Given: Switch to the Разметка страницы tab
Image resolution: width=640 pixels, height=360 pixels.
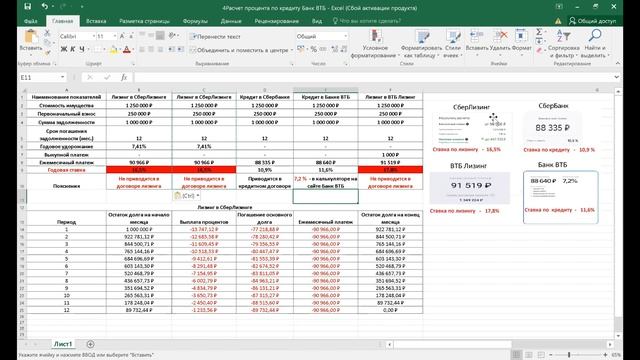Looking at the screenshot, I should (144, 21).
